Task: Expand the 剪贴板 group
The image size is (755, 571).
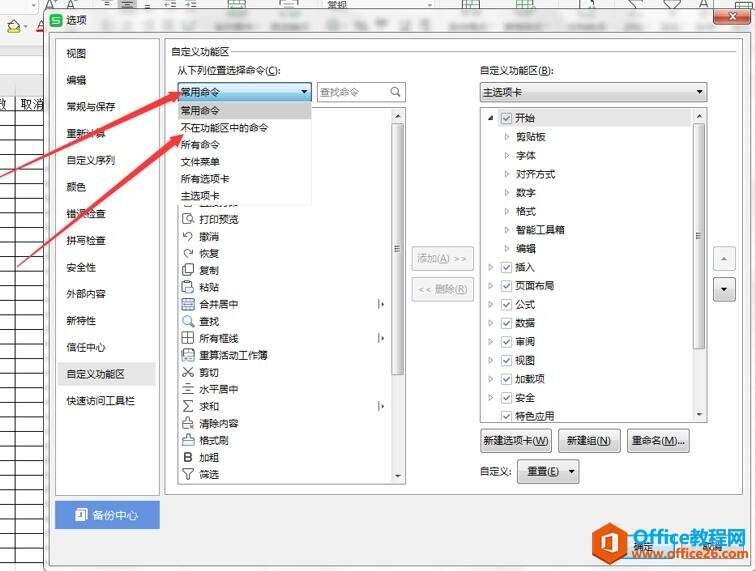Action: click(x=507, y=137)
